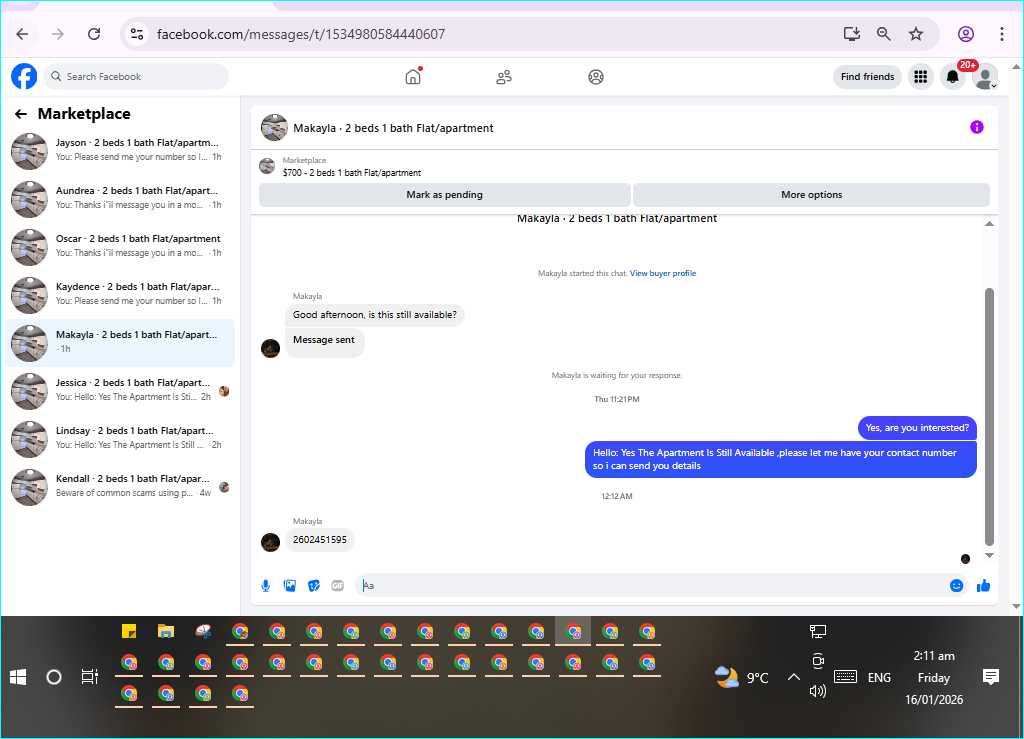Viewport: 1024px width, 739px height.
Task: Open the Windows action center notification icon
Action: (x=991, y=677)
